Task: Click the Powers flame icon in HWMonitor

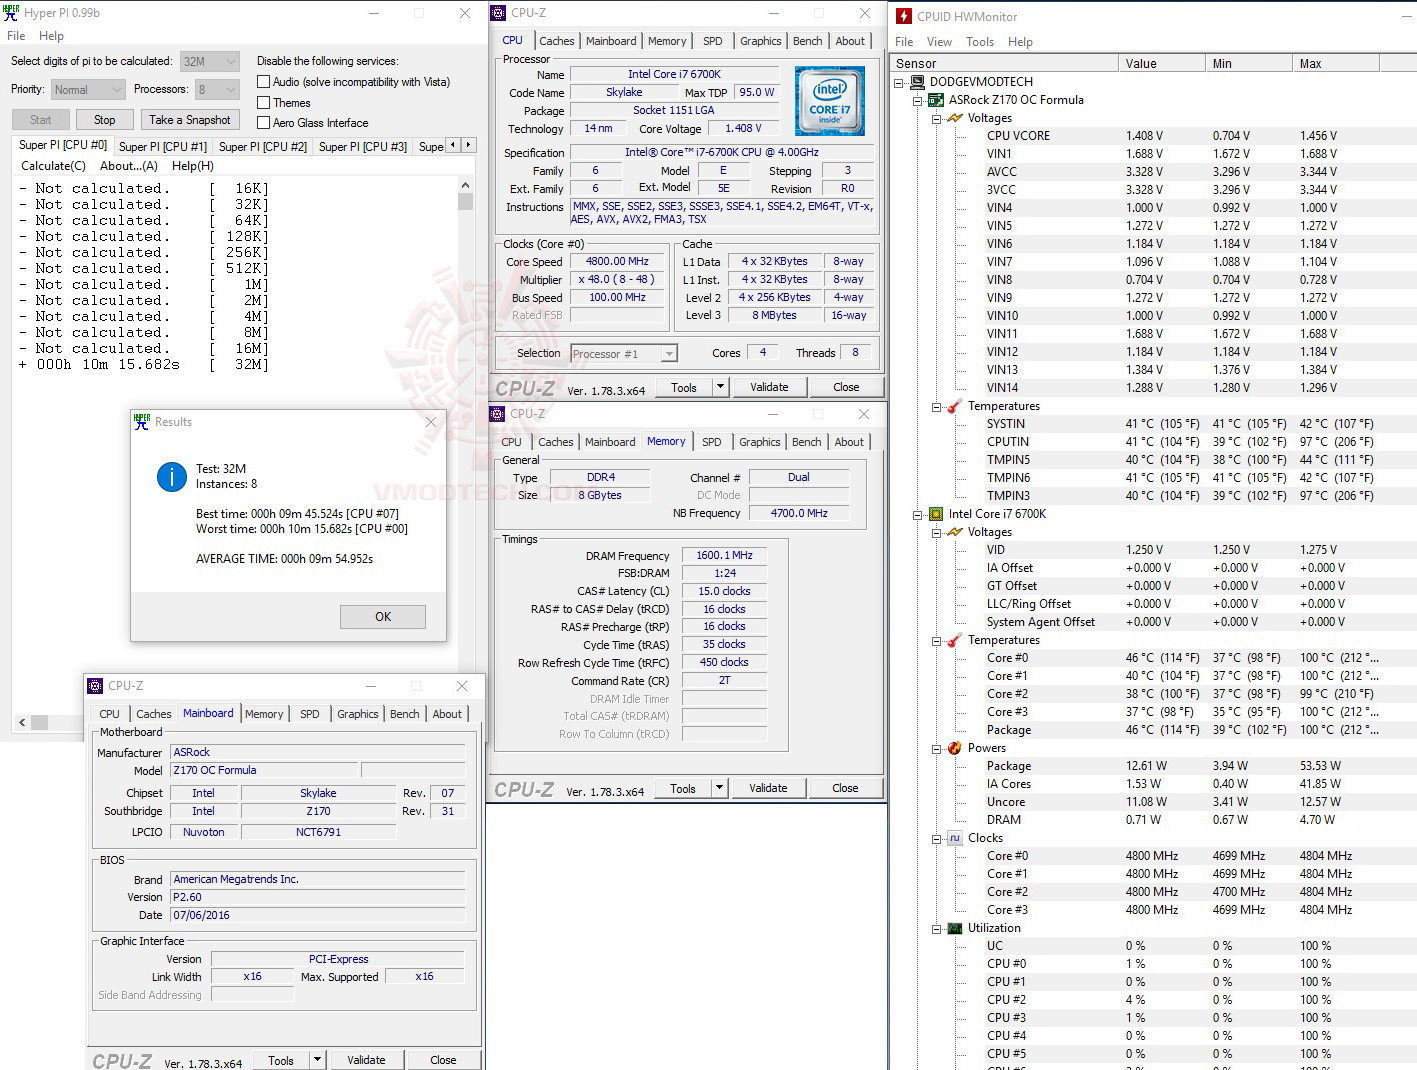Action: click(955, 748)
